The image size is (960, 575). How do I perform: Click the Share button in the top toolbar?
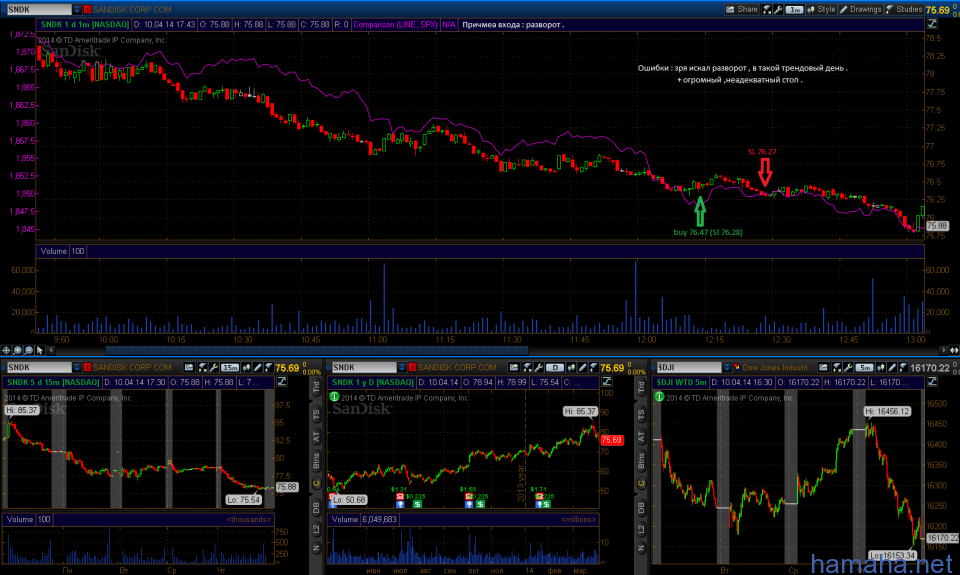740,8
